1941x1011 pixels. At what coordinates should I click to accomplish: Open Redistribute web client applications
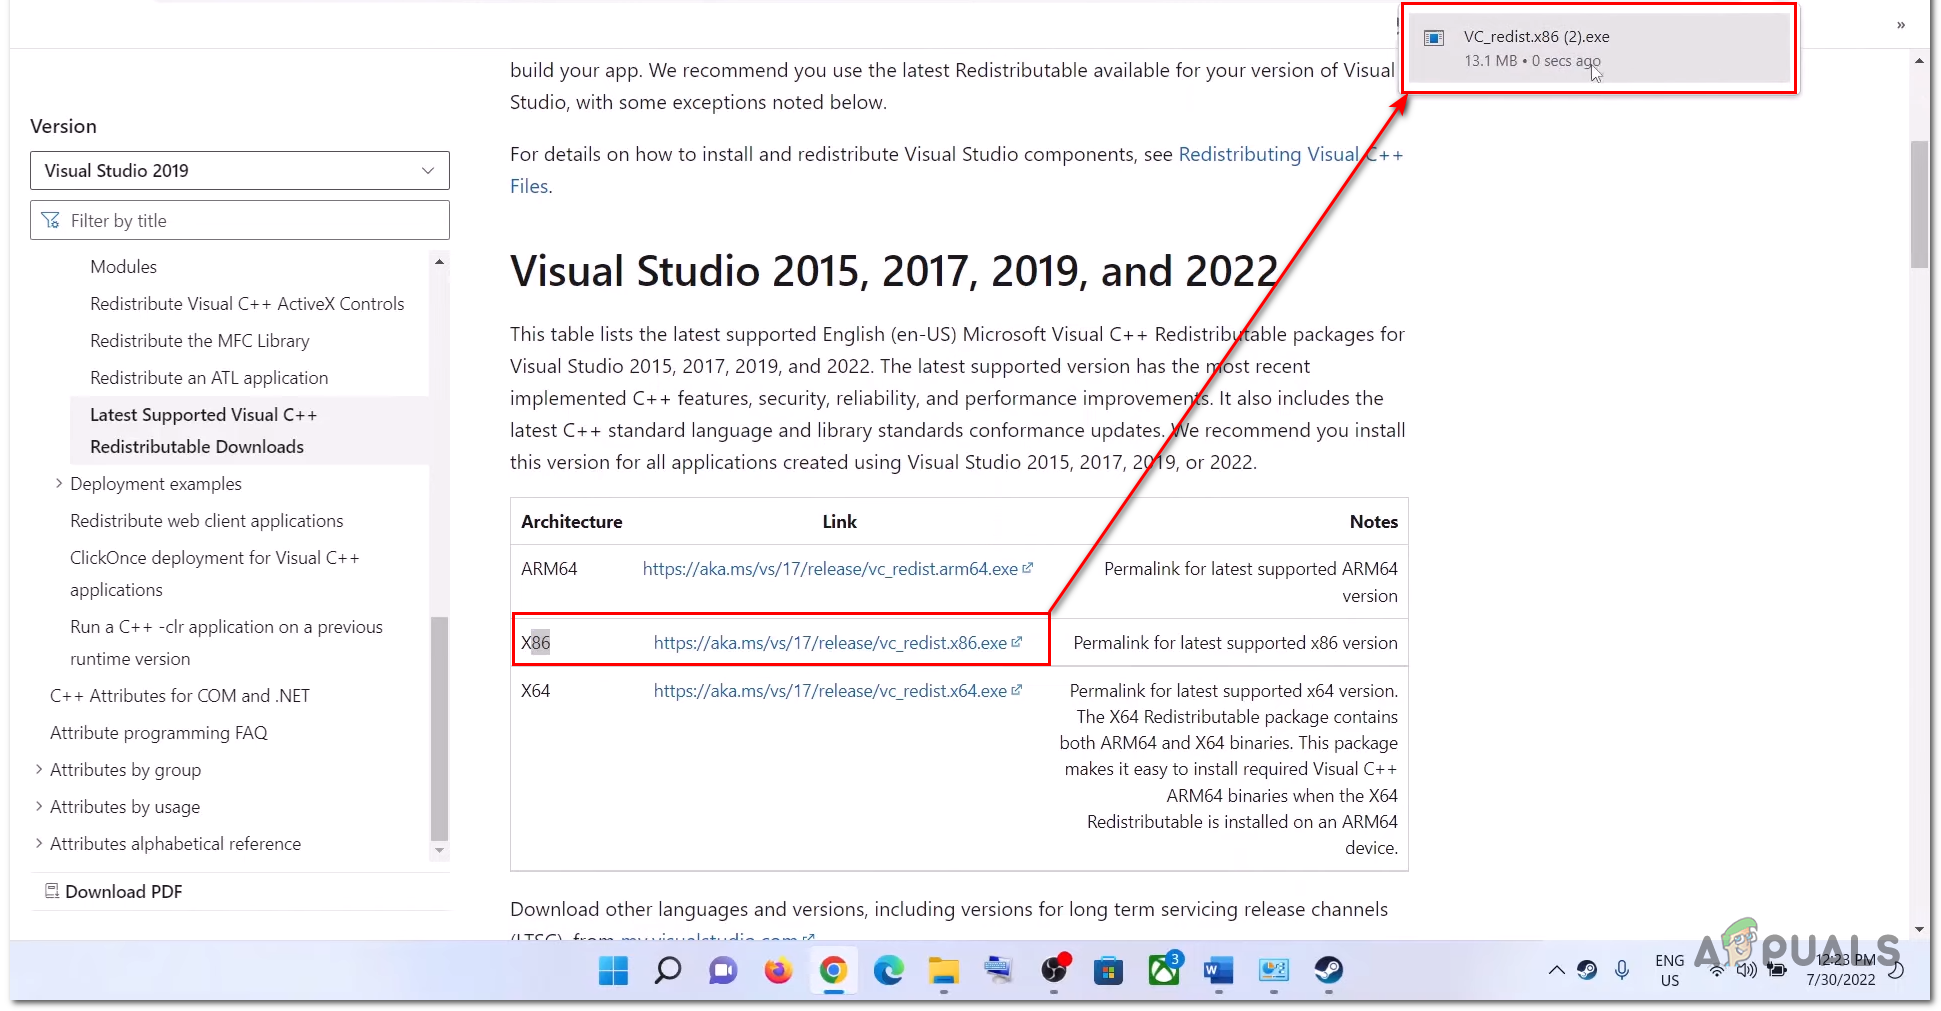[206, 521]
